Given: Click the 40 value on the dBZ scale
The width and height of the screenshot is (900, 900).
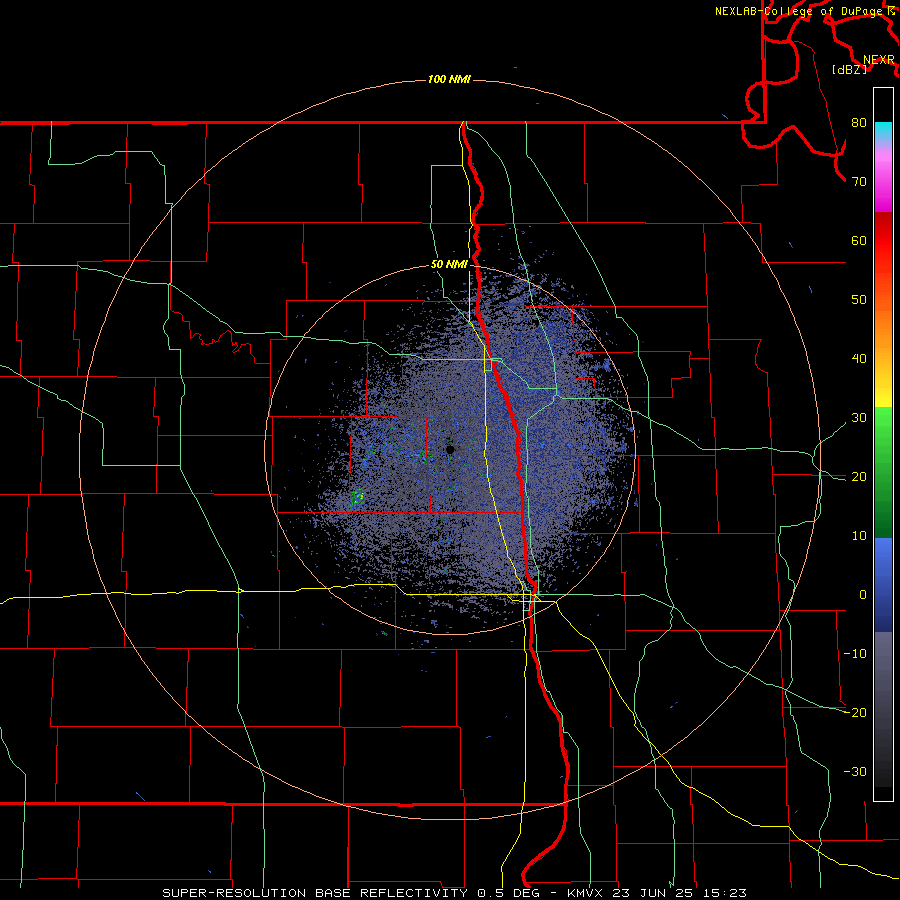Looking at the screenshot, I should [859, 359].
